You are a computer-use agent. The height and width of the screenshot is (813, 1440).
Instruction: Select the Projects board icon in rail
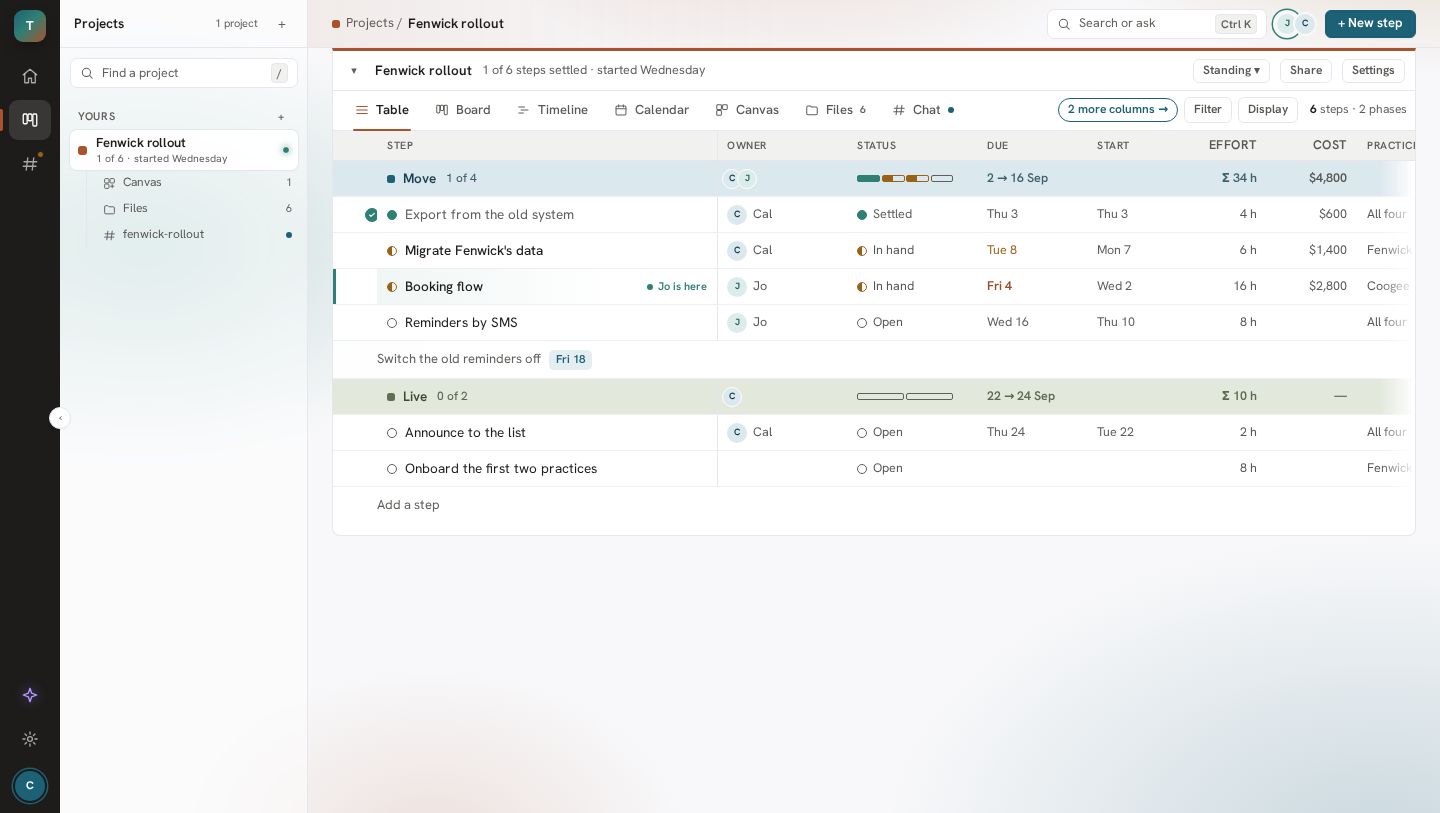pyautogui.click(x=30, y=120)
